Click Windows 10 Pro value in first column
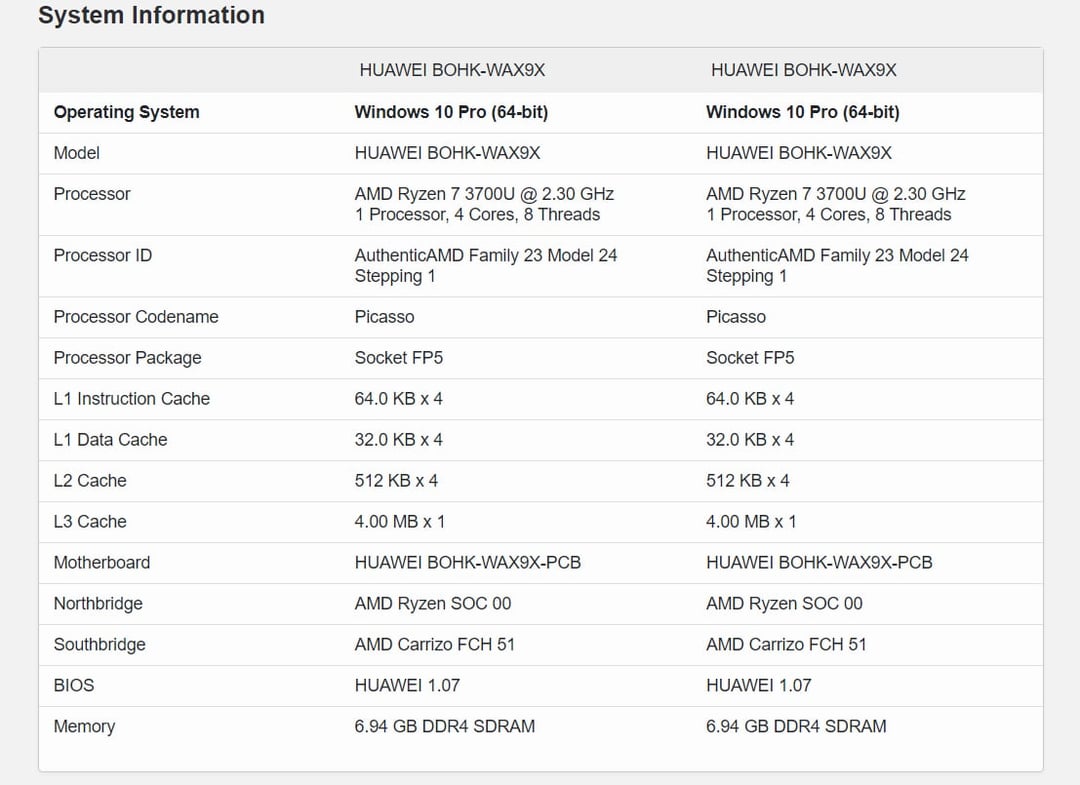Screen dimensions: 1080x785 451,112
